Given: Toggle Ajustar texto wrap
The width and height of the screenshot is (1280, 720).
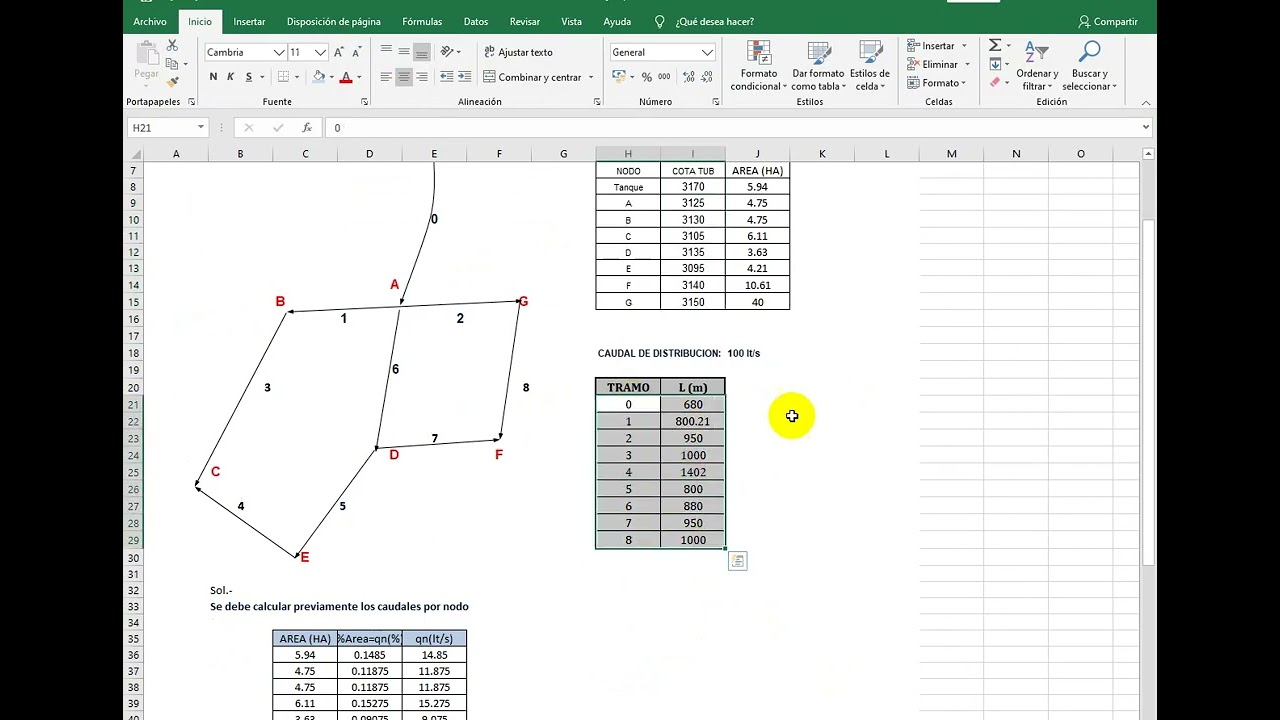Looking at the screenshot, I should point(518,52).
